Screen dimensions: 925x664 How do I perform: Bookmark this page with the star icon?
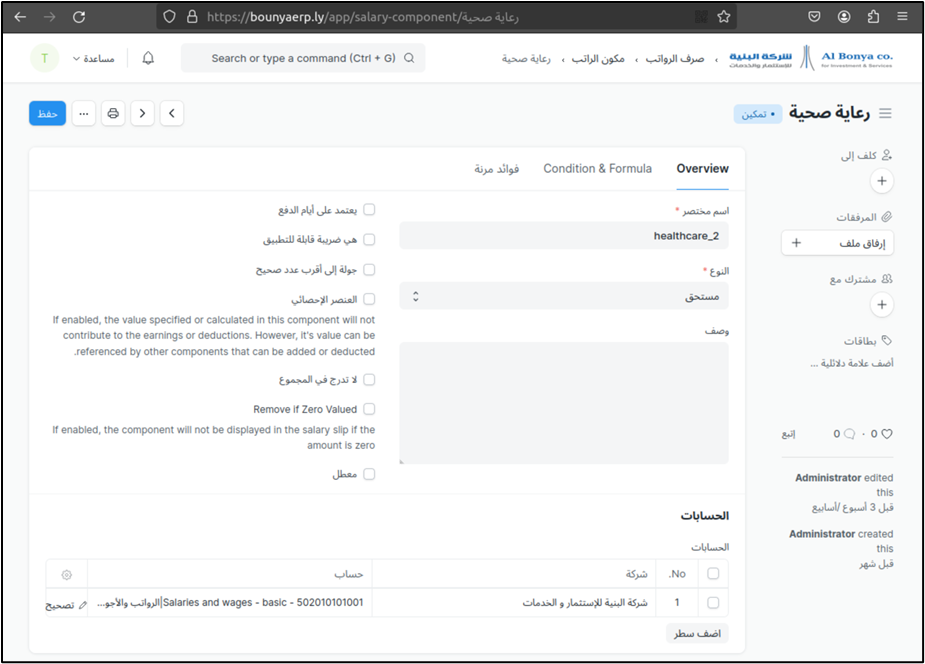pos(724,17)
